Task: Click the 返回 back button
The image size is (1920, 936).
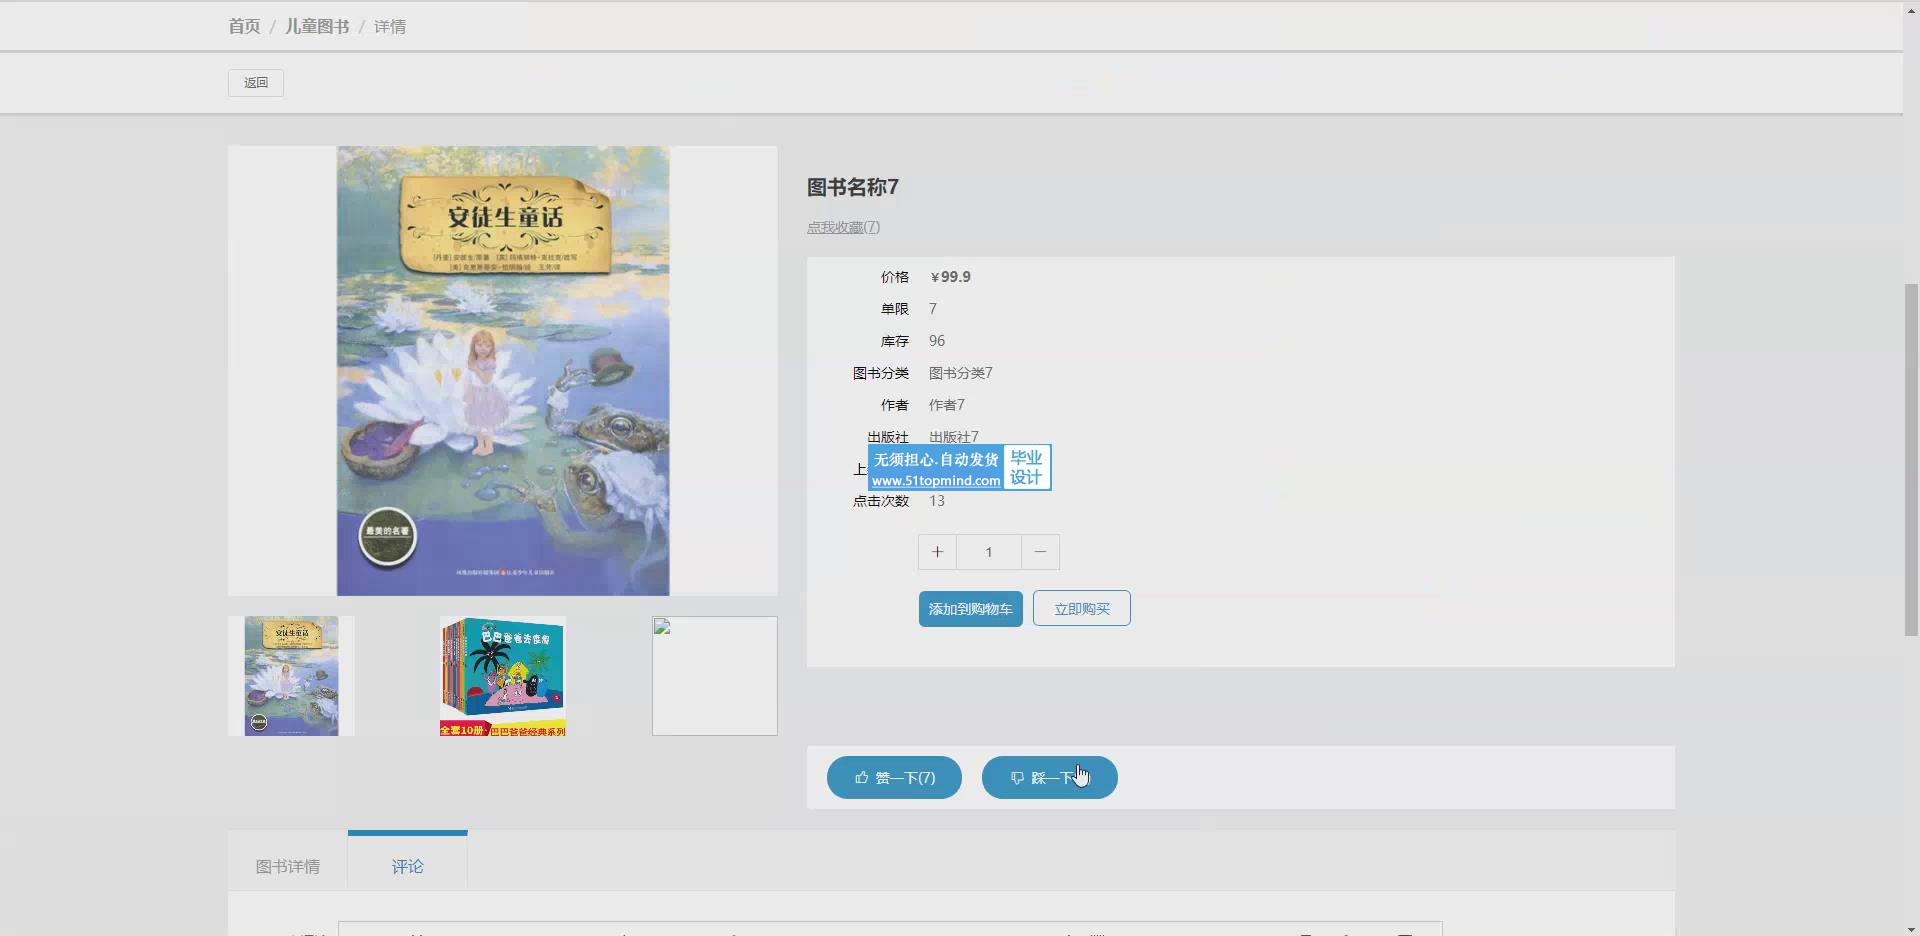Action: [256, 83]
